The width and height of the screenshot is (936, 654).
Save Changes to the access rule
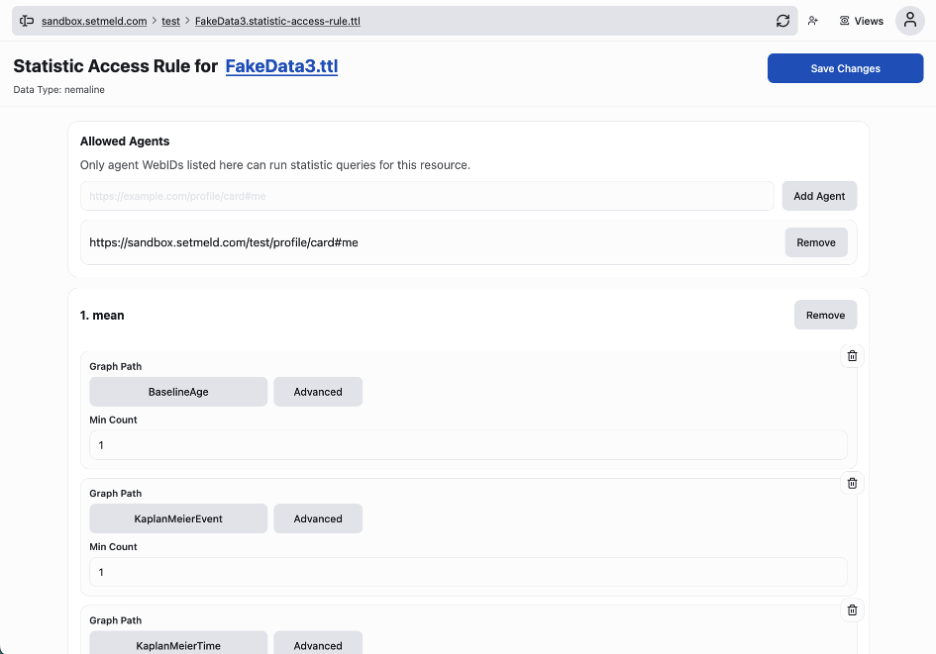[845, 68]
